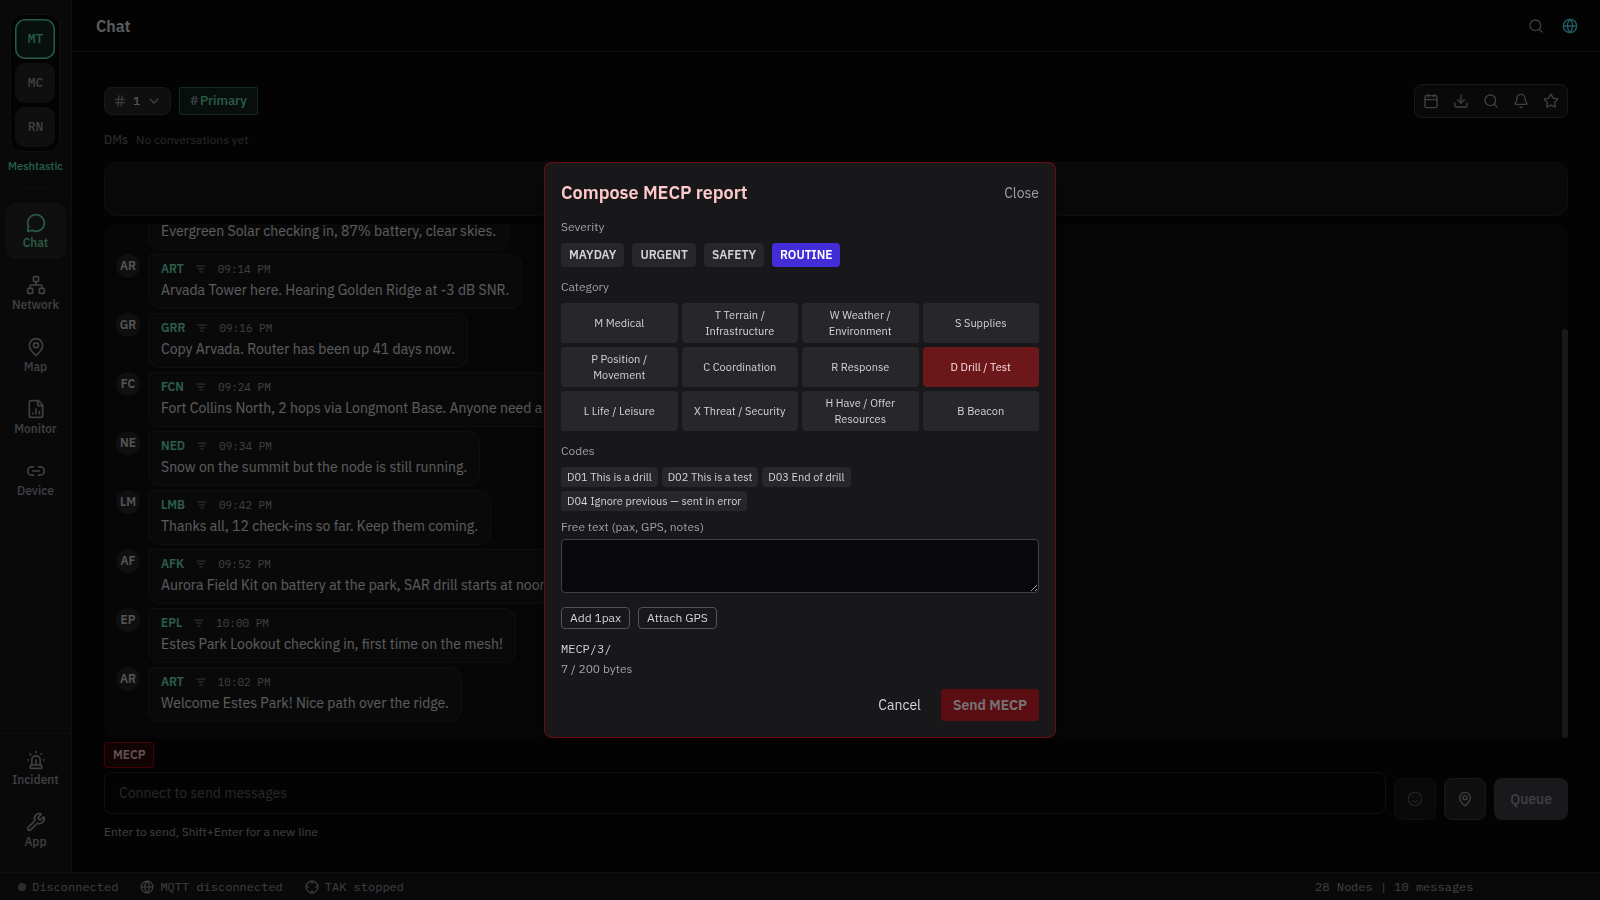Viewport: 1600px width, 900px height.
Task: Open the Network sidebar section
Action: [x=35, y=294]
